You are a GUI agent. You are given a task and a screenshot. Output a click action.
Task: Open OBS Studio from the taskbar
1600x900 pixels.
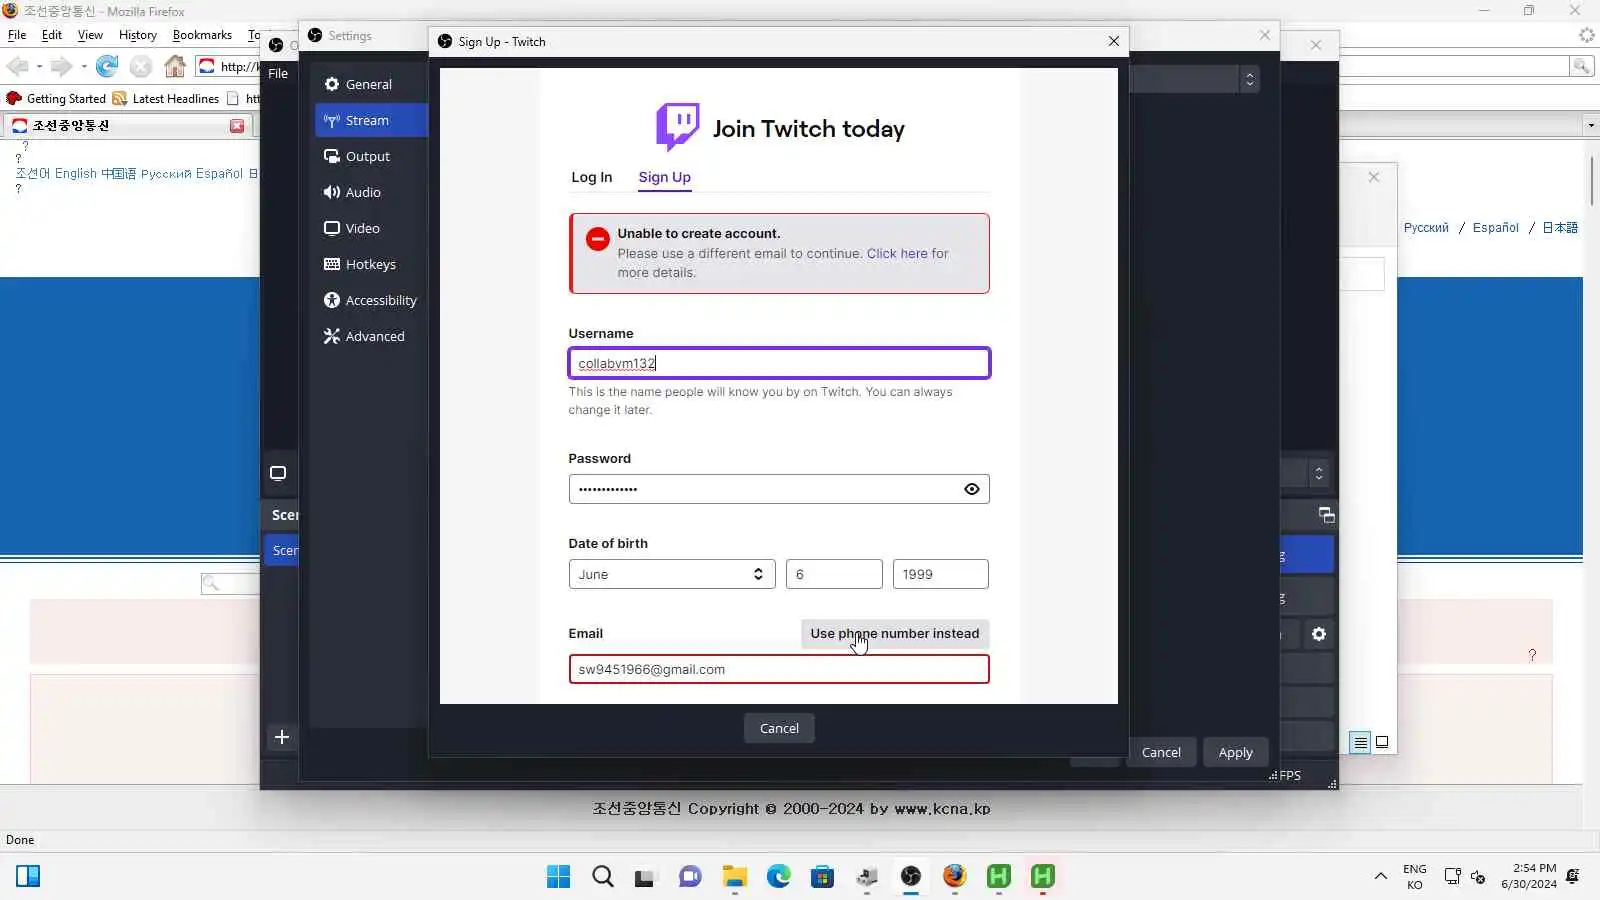coord(910,876)
